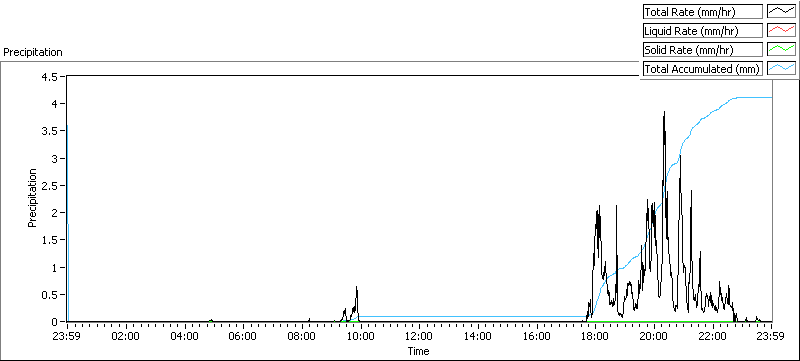Viewport: 800px width, 361px height.
Task: Click the 04:00 time axis label
Action: point(184,336)
